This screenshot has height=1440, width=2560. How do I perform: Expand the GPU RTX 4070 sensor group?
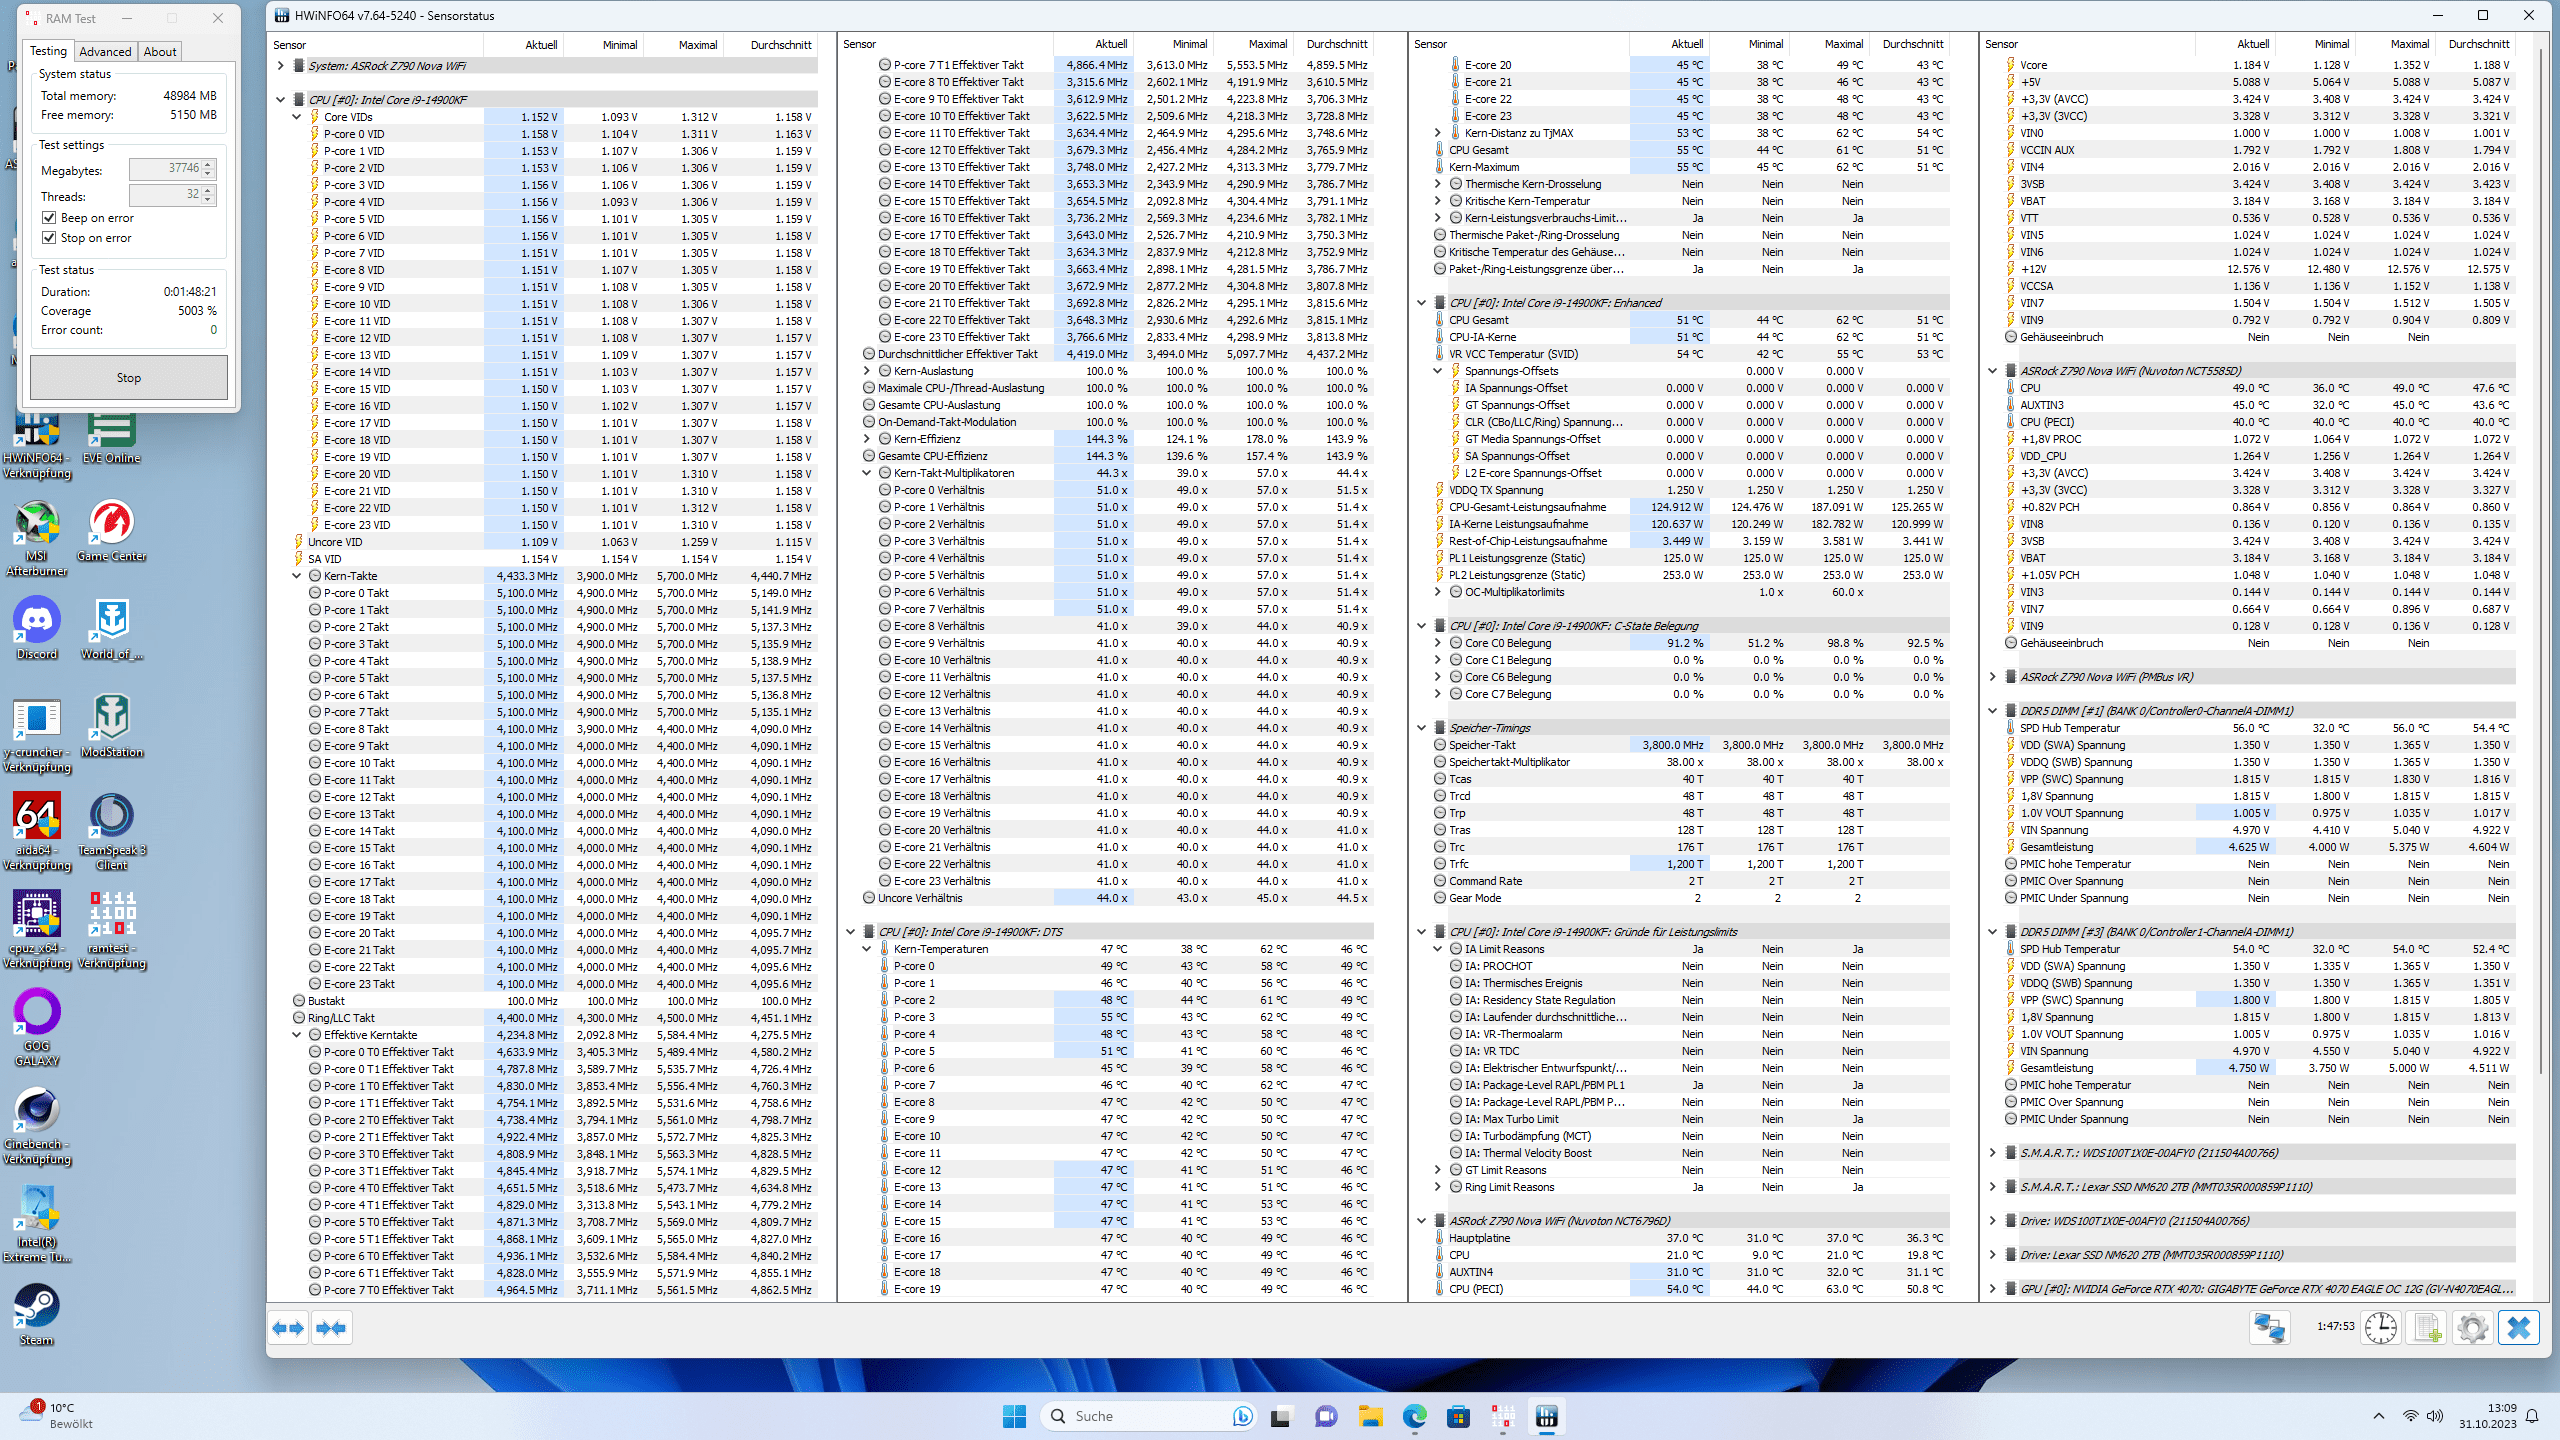pyautogui.click(x=1992, y=1289)
